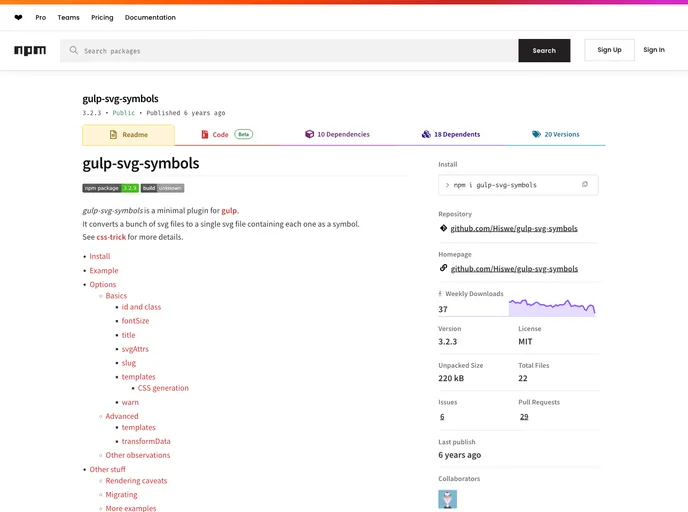Jump to id and class section
688x512 pixels.
(141, 307)
